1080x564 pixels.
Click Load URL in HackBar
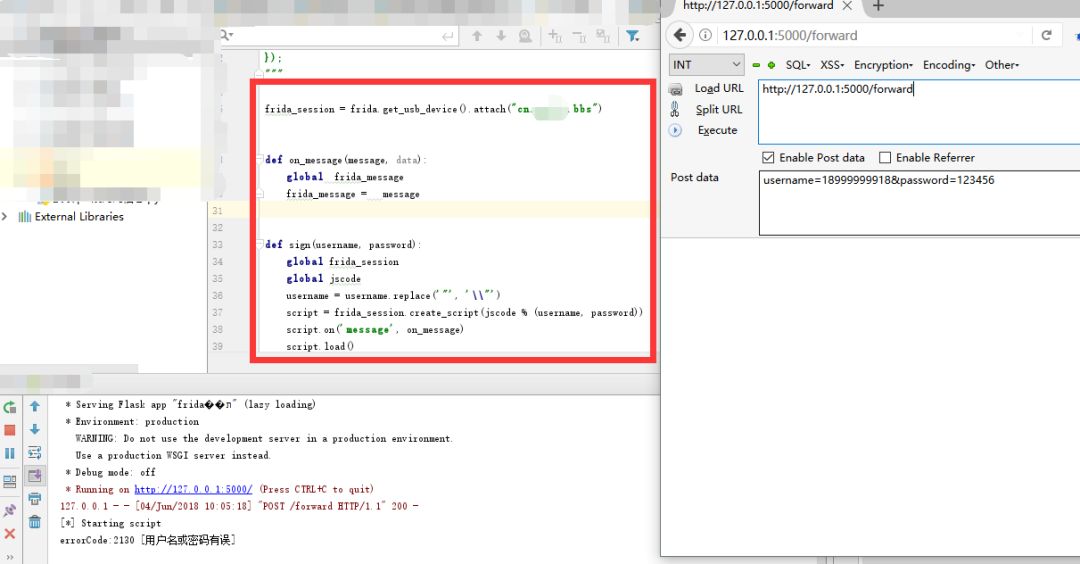click(x=718, y=88)
